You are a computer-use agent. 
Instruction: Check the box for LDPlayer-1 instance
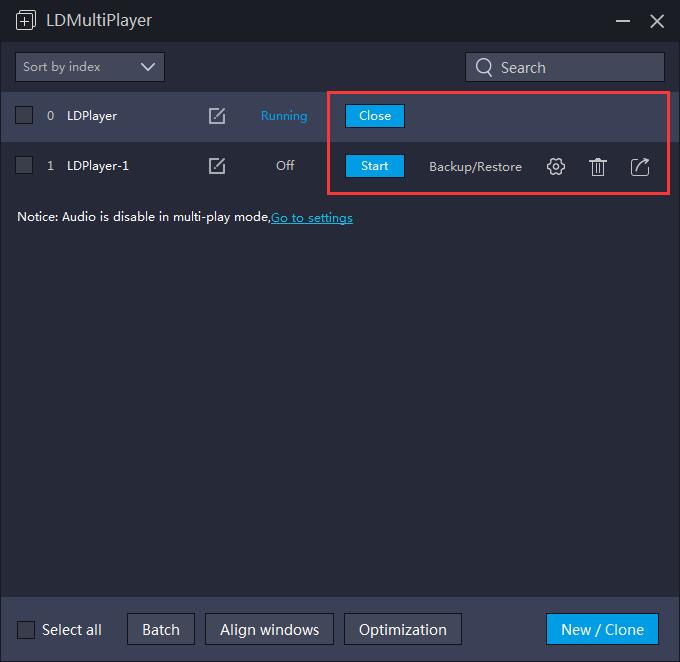click(x=24, y=165)
